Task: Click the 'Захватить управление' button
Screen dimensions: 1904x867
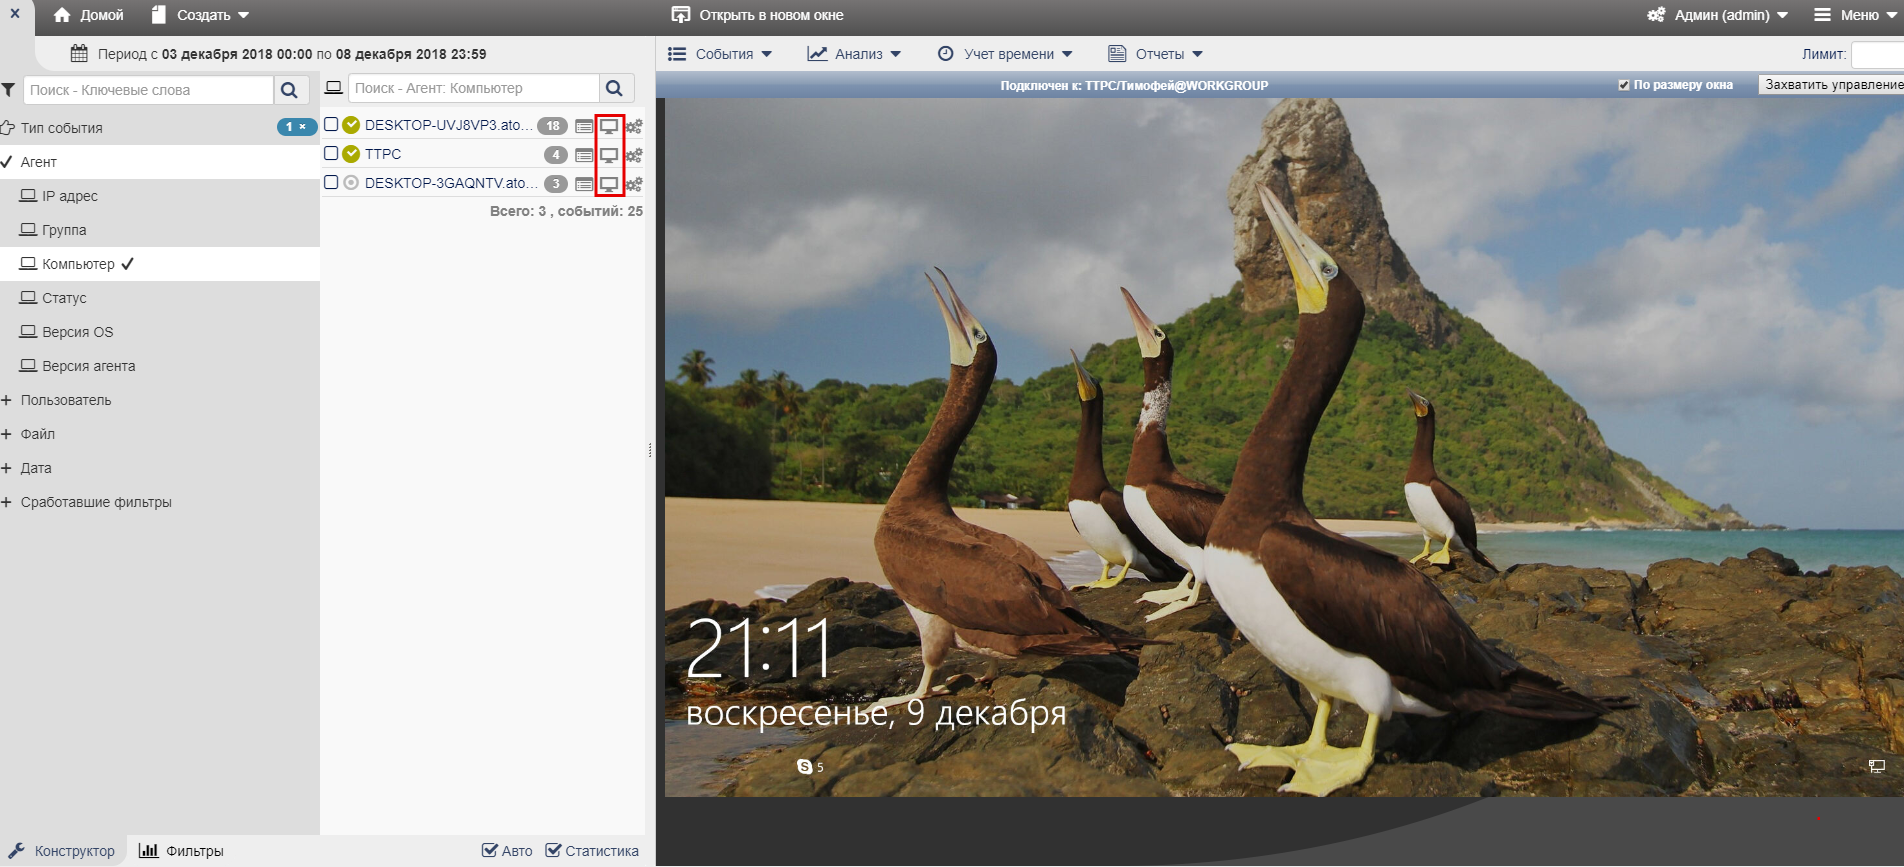Action: coord(1832,85)
